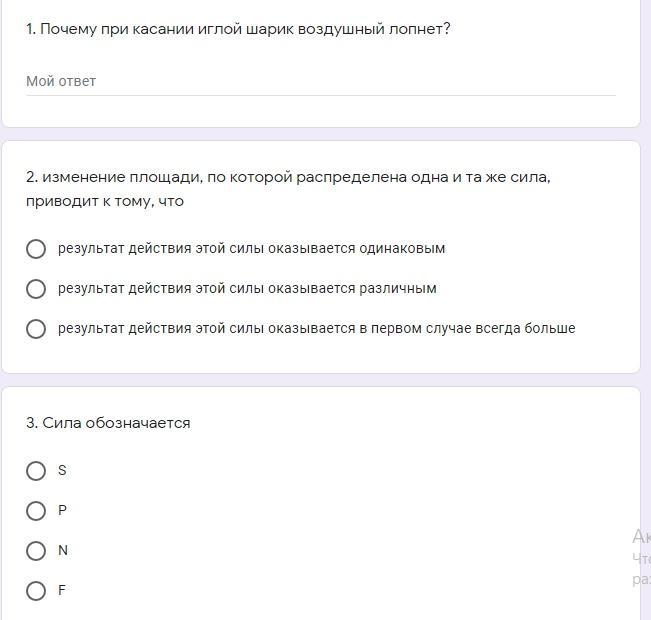
Task: Click the option text ending in 'оказывается различным'
Action: pyautogui.click(x=247, y=288)
